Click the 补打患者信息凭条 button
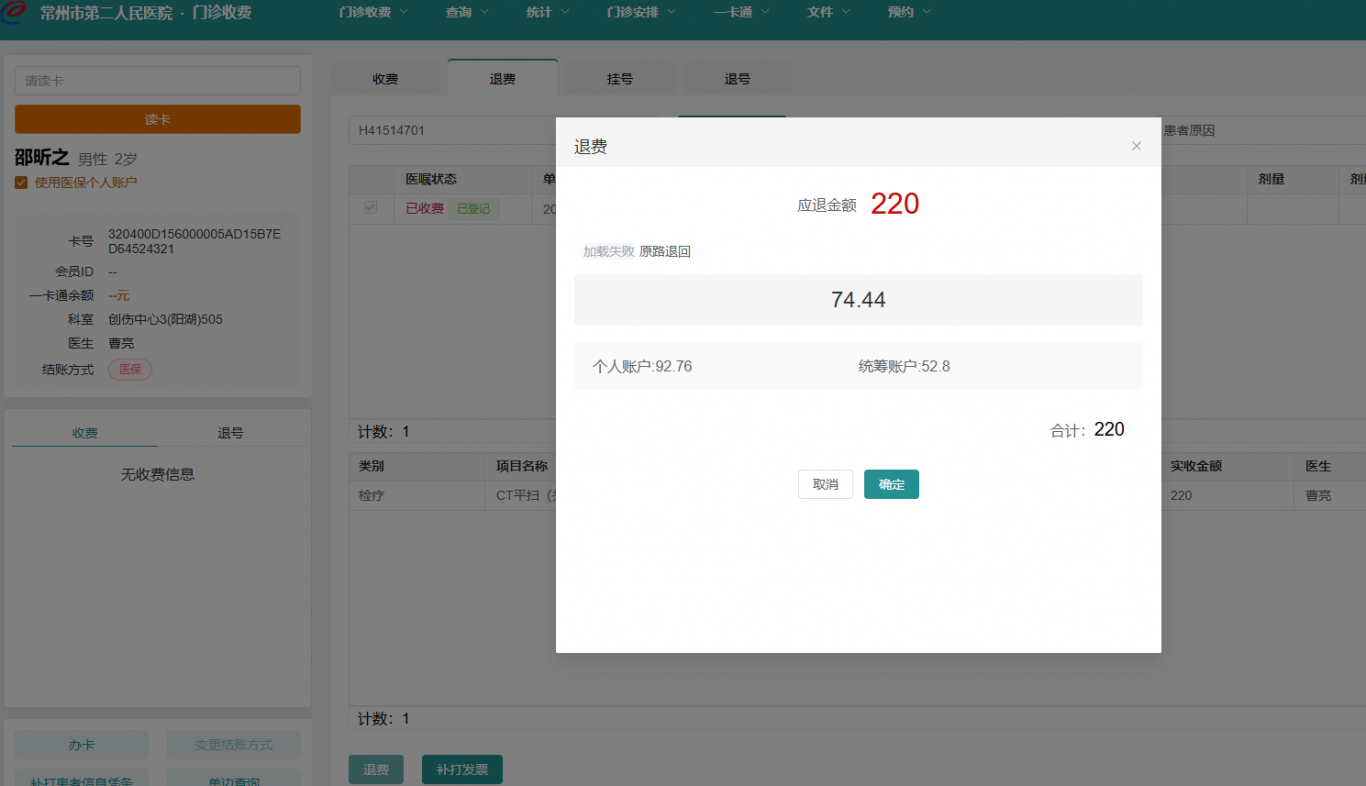The height and width of the screenshot is (786, 1366). 81,779
